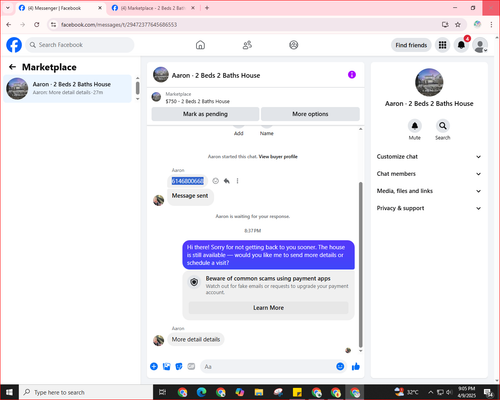Open the Groups icon in top navigation

(x=294, y=45)
